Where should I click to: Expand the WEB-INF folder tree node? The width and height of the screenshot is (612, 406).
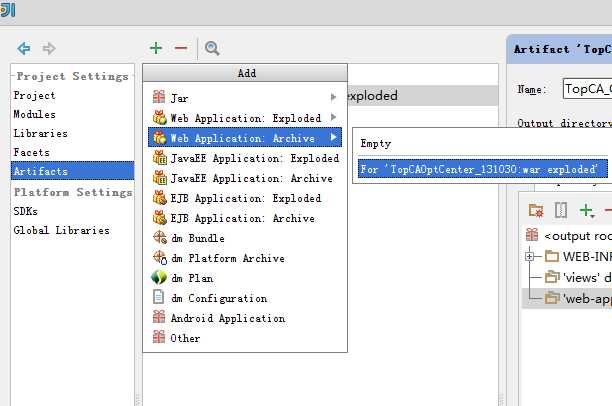point(530,256)
